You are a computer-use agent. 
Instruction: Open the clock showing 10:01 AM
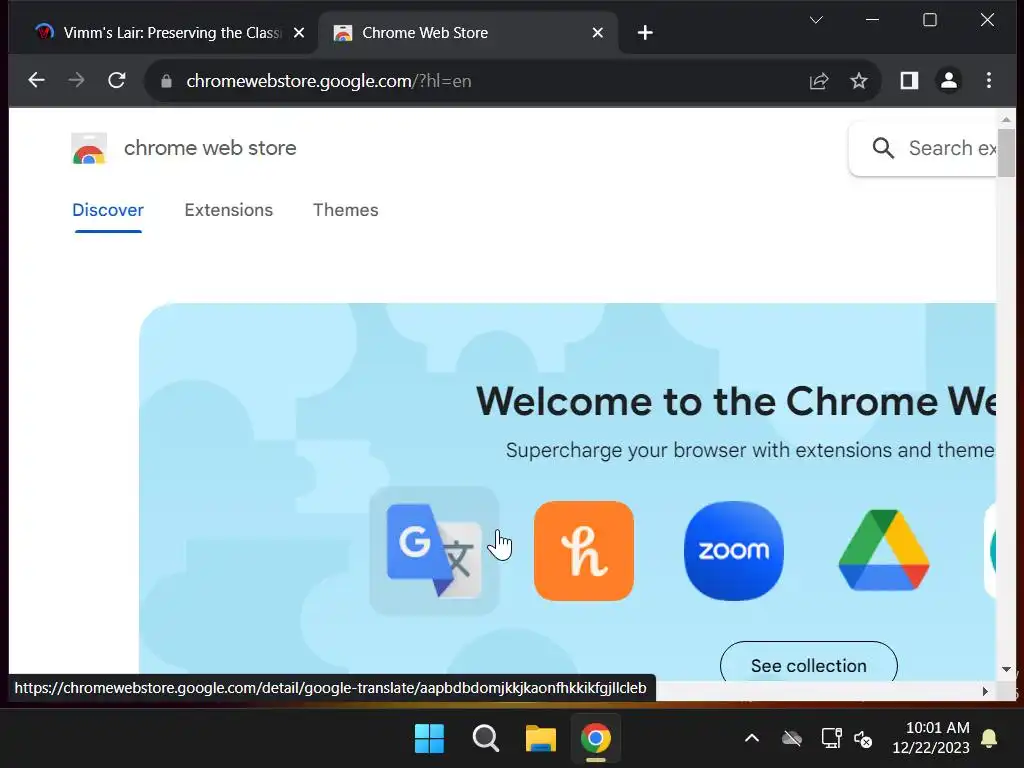(x=931, y=738)
